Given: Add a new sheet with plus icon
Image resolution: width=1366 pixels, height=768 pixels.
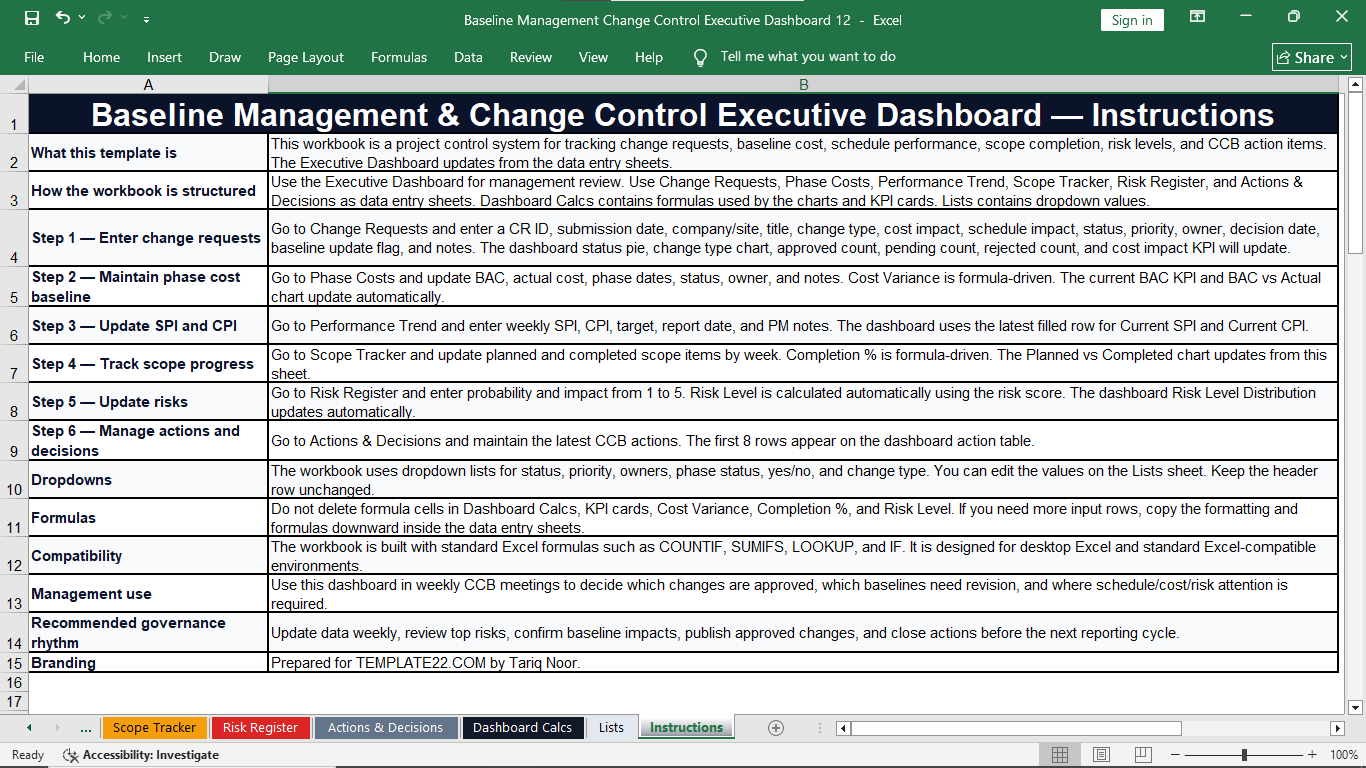Looking at the screenshot, I should click(x=775, y=728).
